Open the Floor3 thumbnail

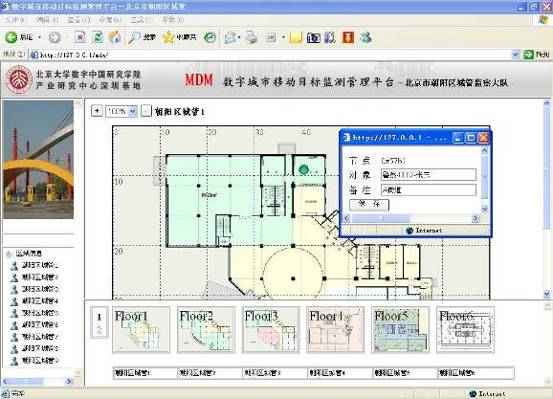[271, 330]
